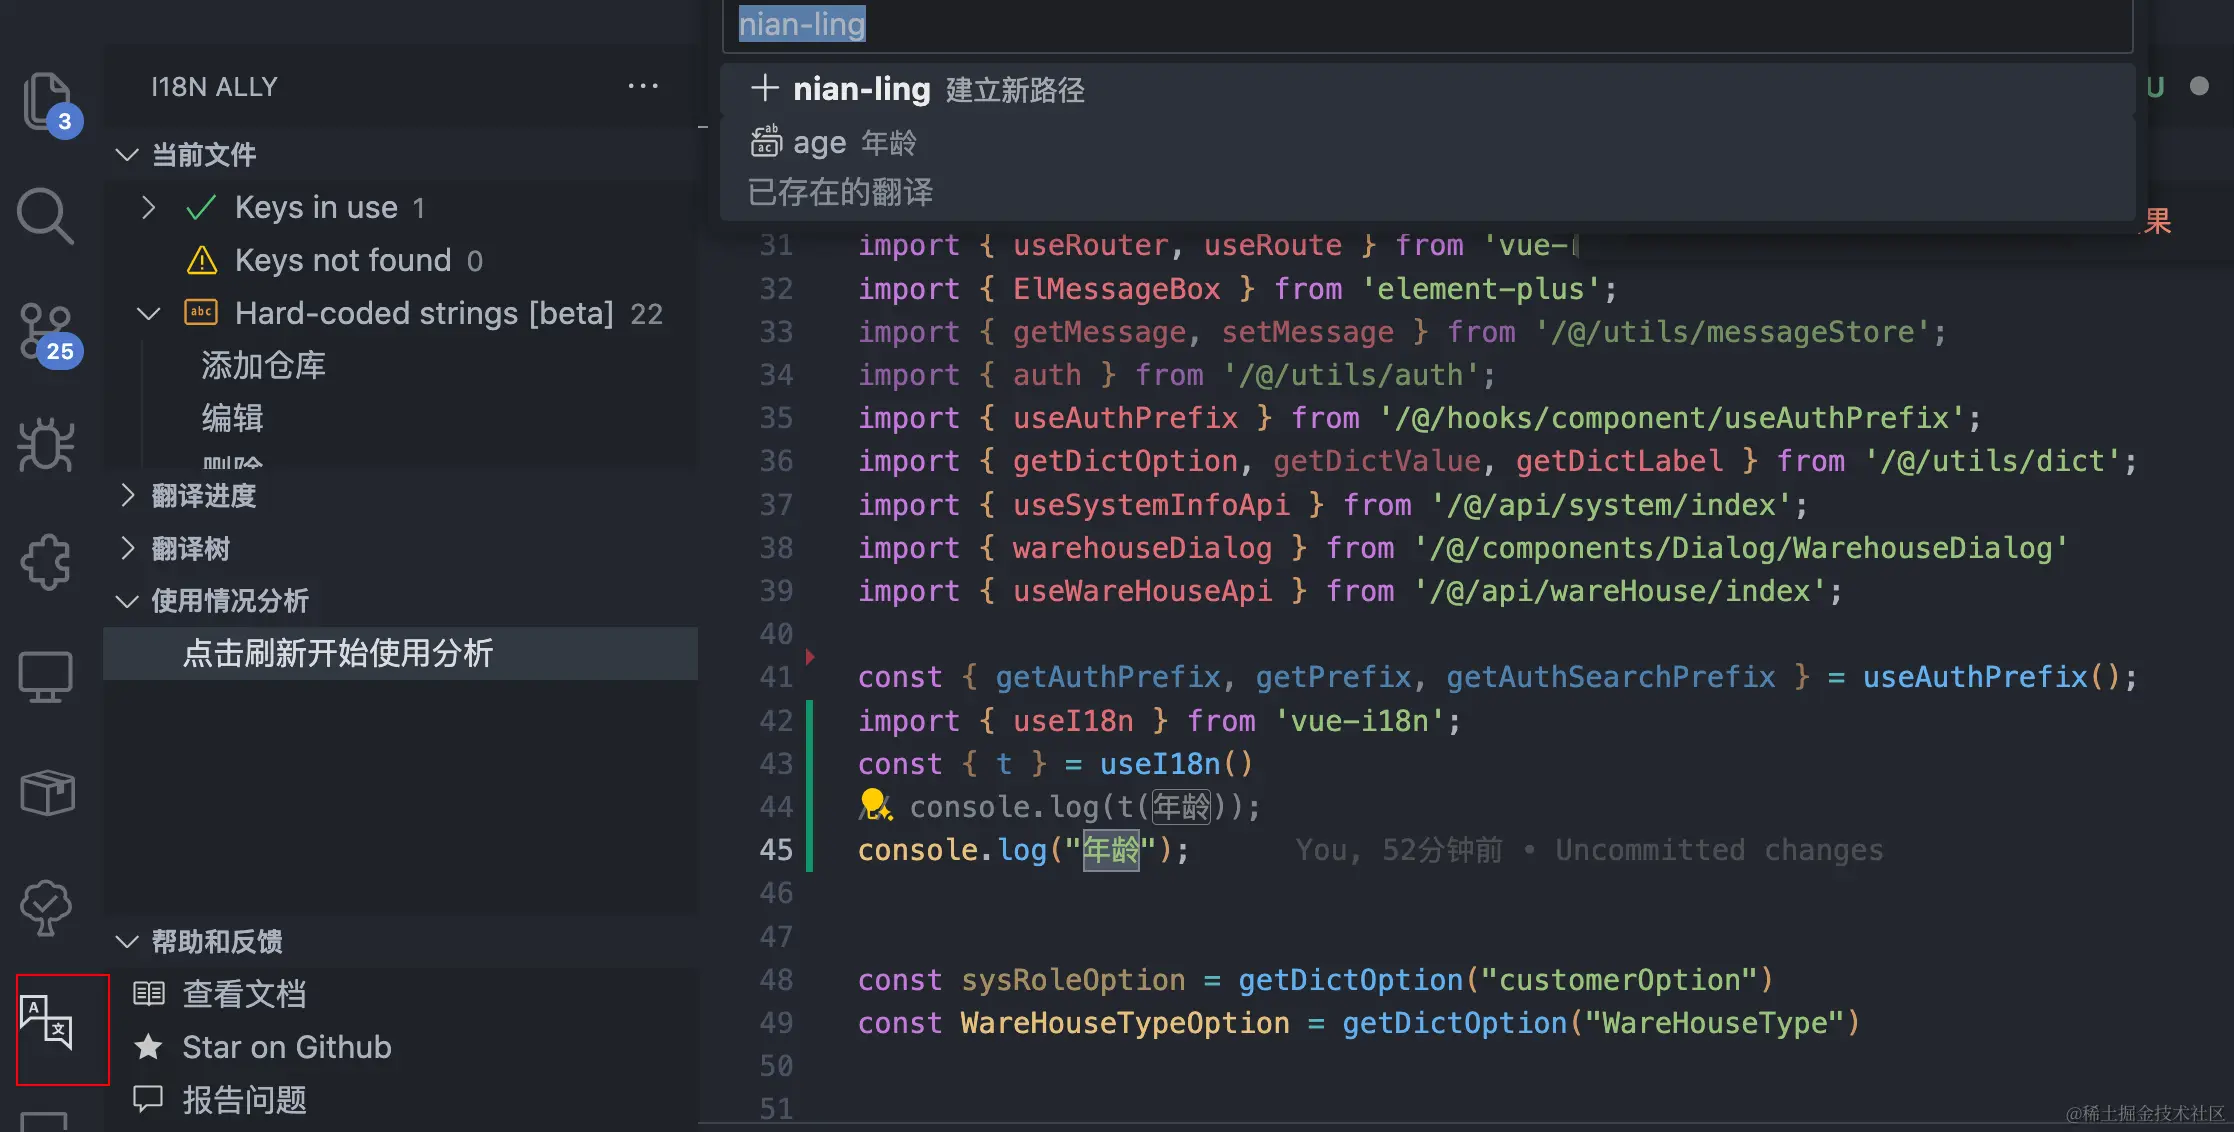This screenshot has width=2234, height=1132.
Task: Collapse the Hard-coded strings [beta] node
Action: pyautogui.click(x=148, y=313)
